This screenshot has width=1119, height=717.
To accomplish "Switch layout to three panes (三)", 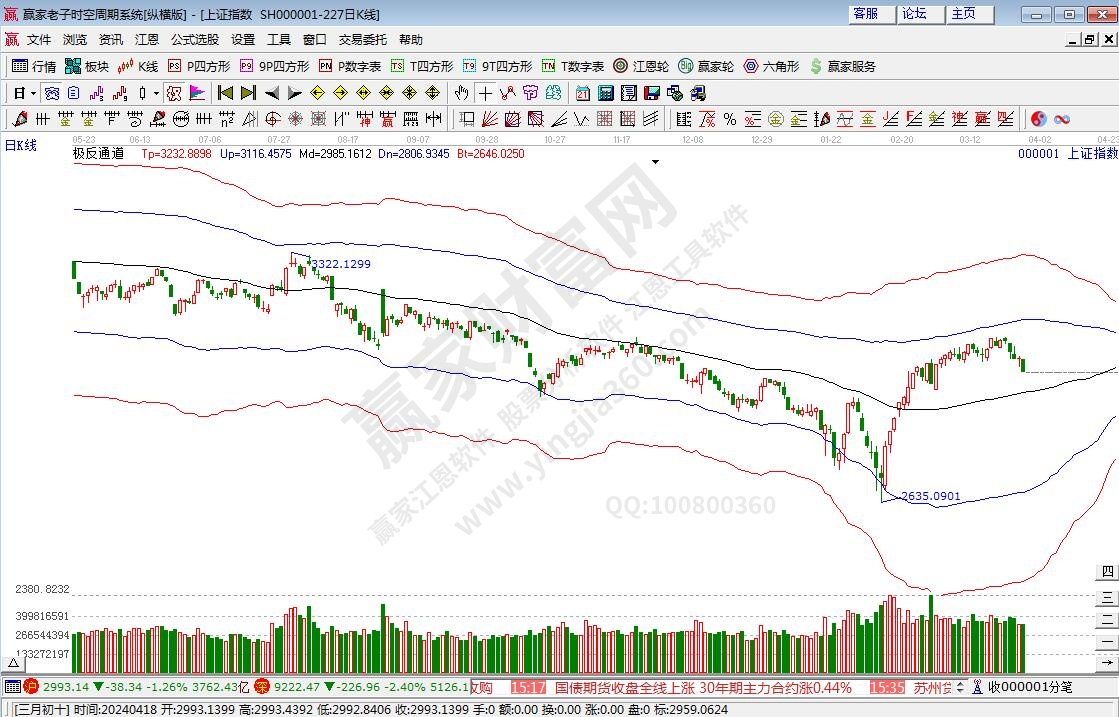I will click(1108, 597).
